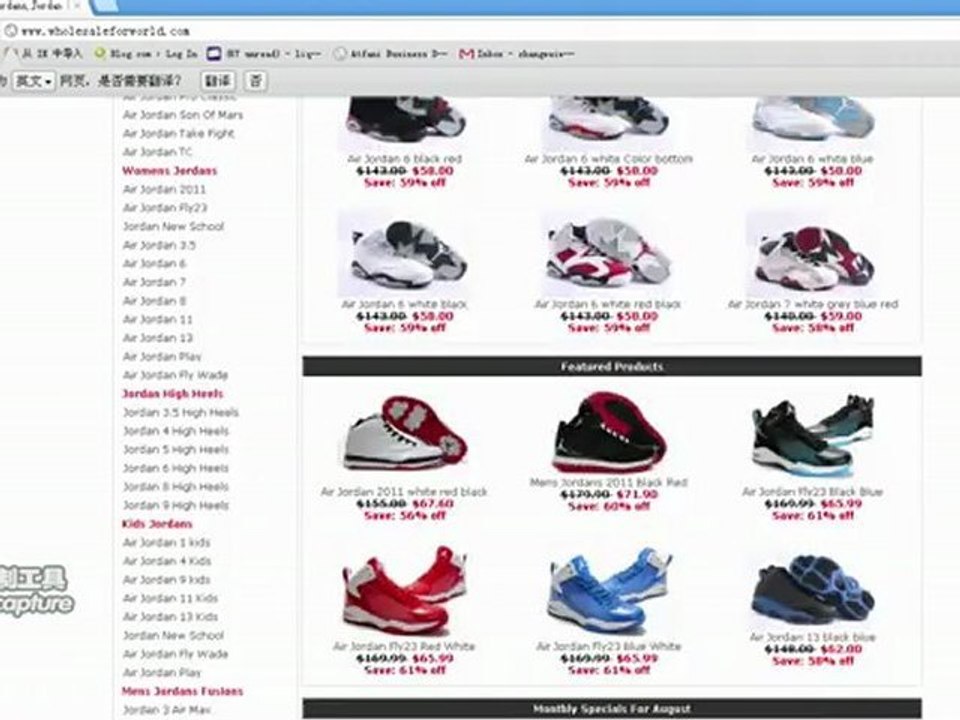View Air Jordan Fly23 Blue White image
Image resolution: width=960 pixels, height=720 pixels.
(x=609, y=590)
